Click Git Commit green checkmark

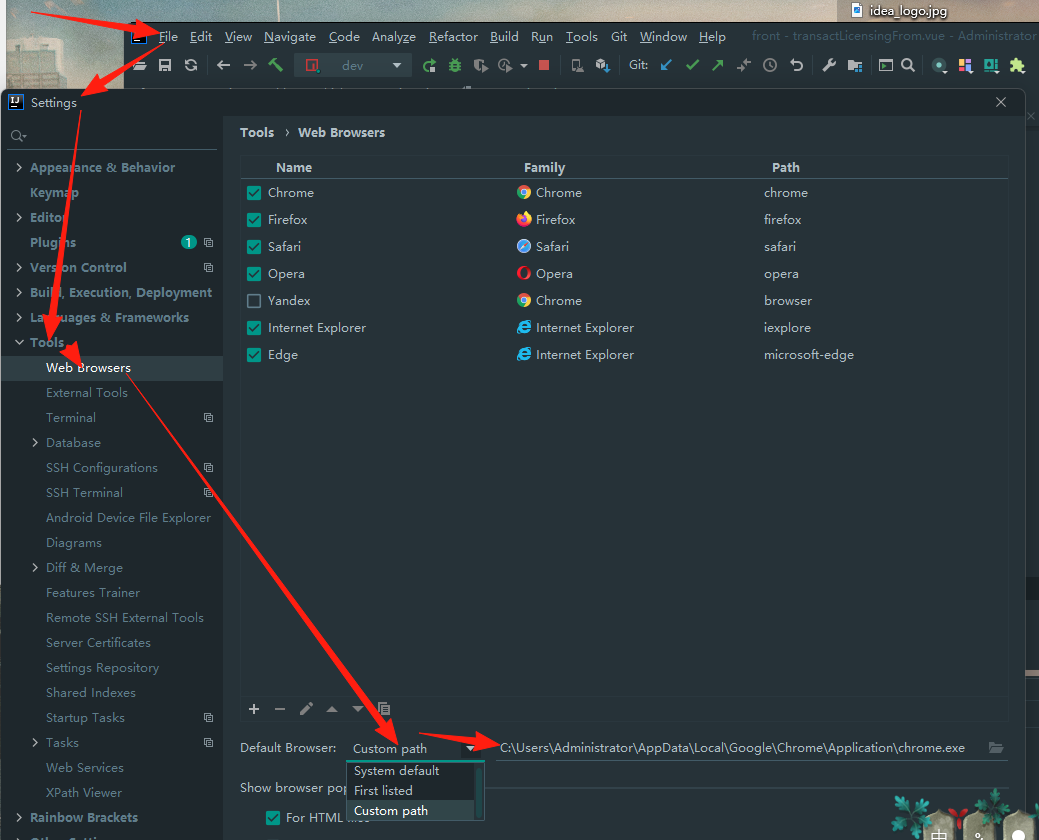(x=692, y=65)
